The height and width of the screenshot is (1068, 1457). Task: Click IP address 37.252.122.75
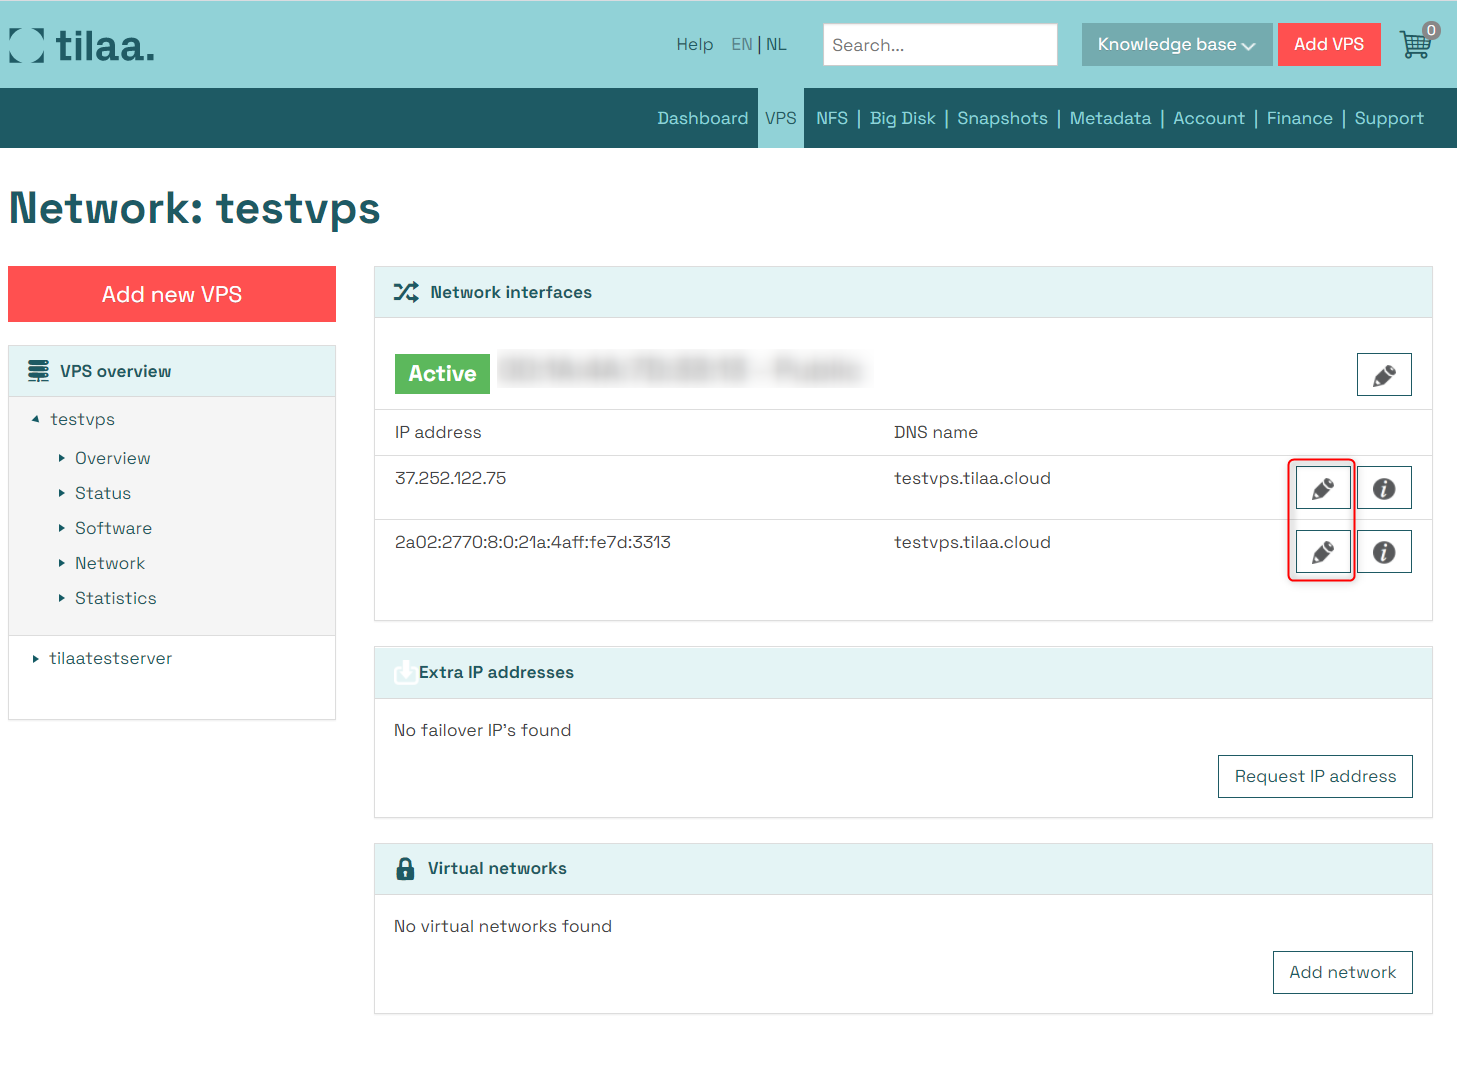tap(451, 478)
